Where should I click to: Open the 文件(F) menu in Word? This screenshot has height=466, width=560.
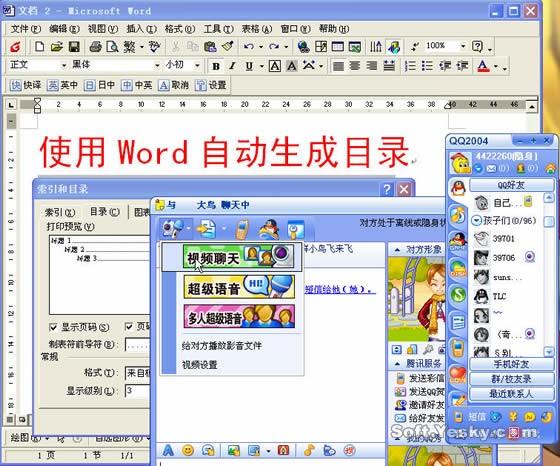click(x=25, y=29)
